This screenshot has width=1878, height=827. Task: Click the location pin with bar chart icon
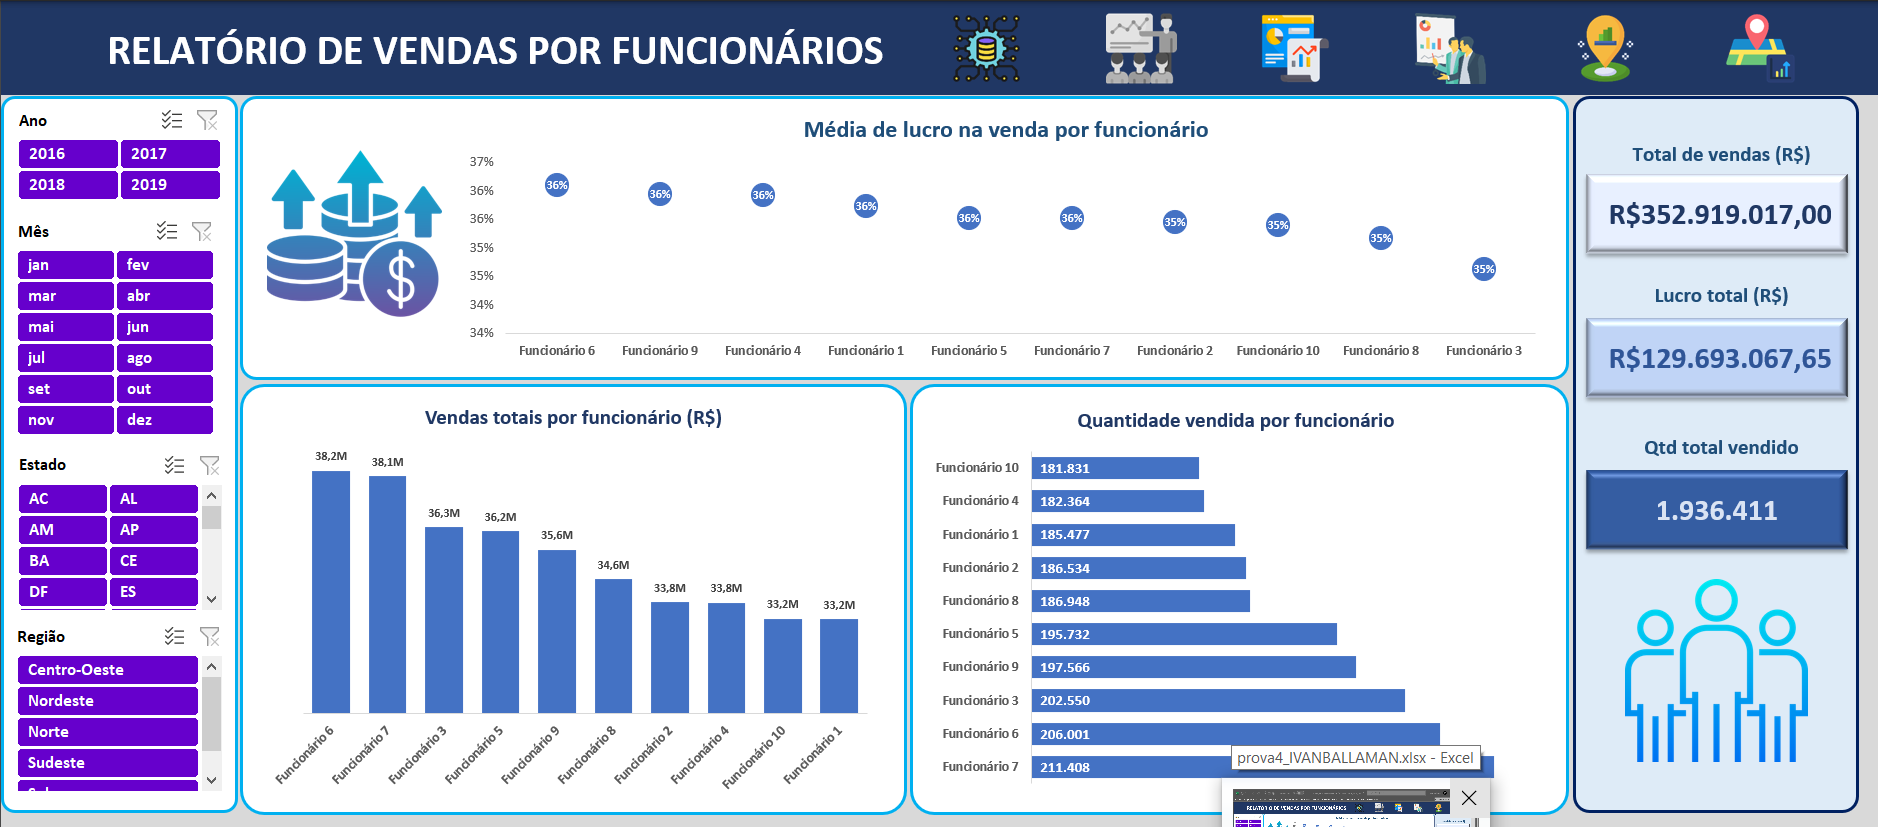click(1605, 48)
